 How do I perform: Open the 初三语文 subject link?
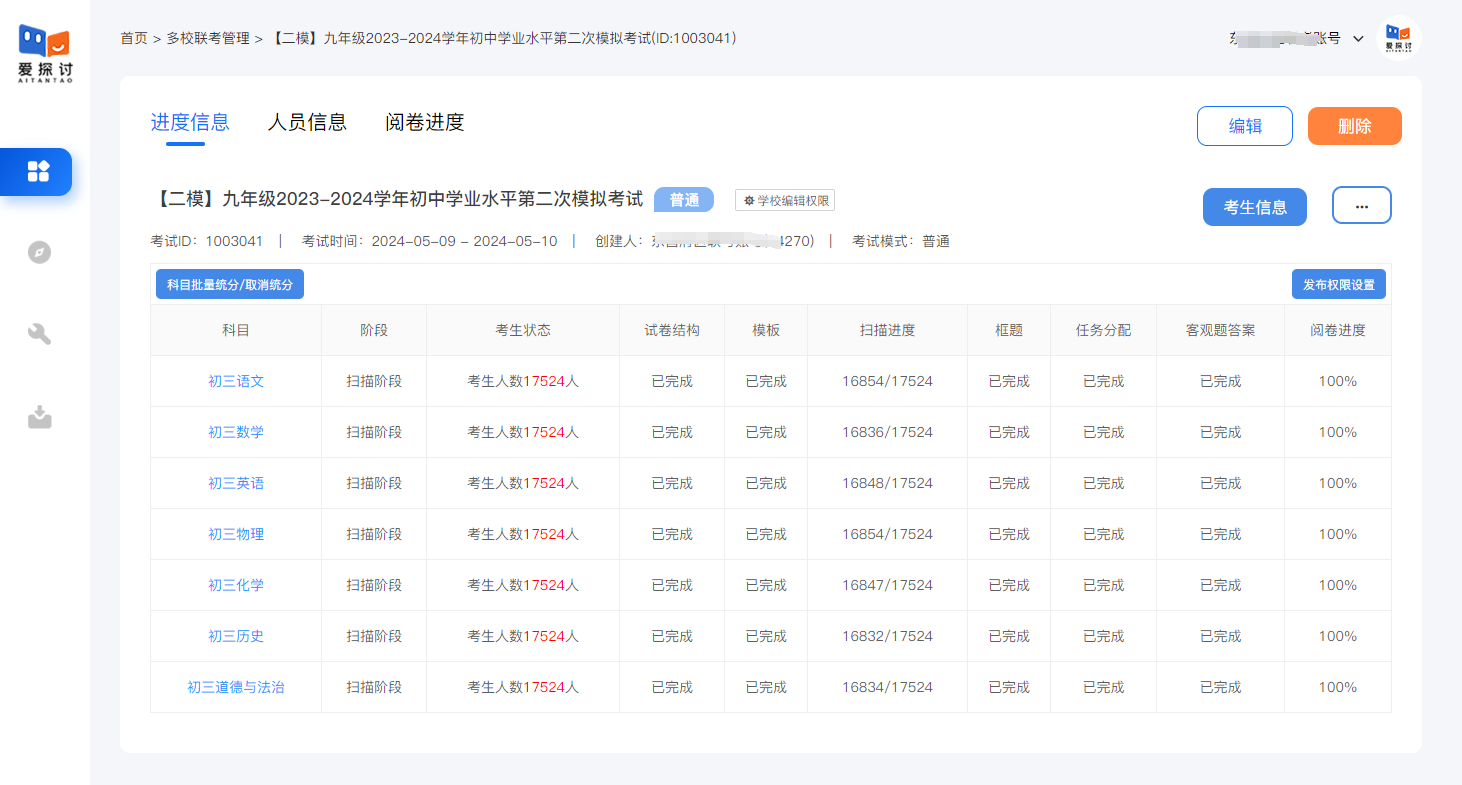(x=236, y=381)
